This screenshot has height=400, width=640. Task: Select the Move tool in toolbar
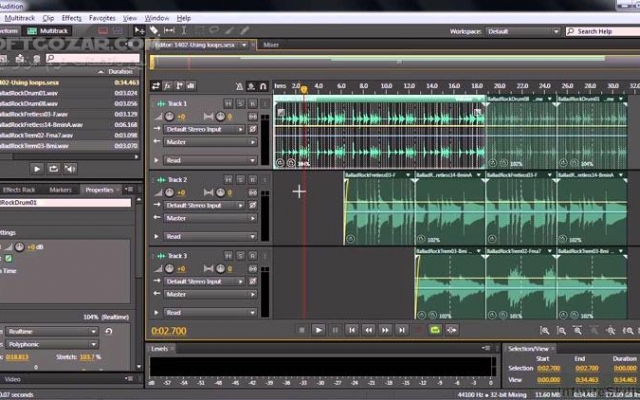tap(139, 31)
